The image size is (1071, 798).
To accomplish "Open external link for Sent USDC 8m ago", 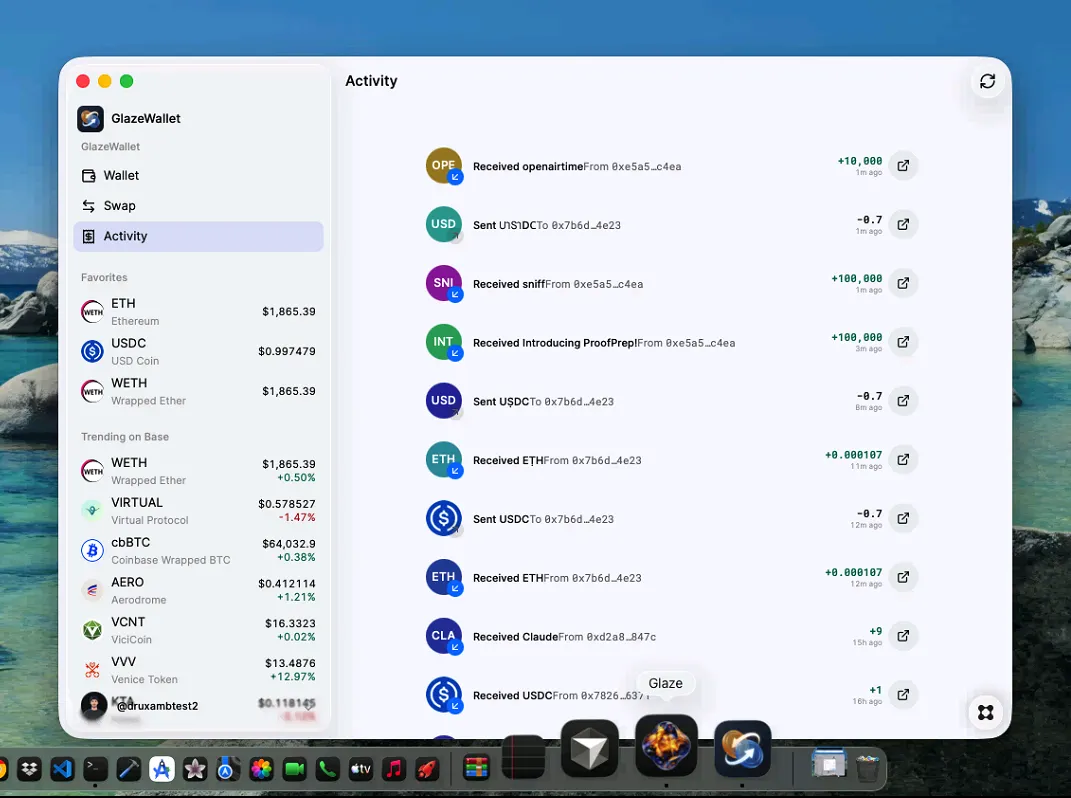I will click(903, 400).
